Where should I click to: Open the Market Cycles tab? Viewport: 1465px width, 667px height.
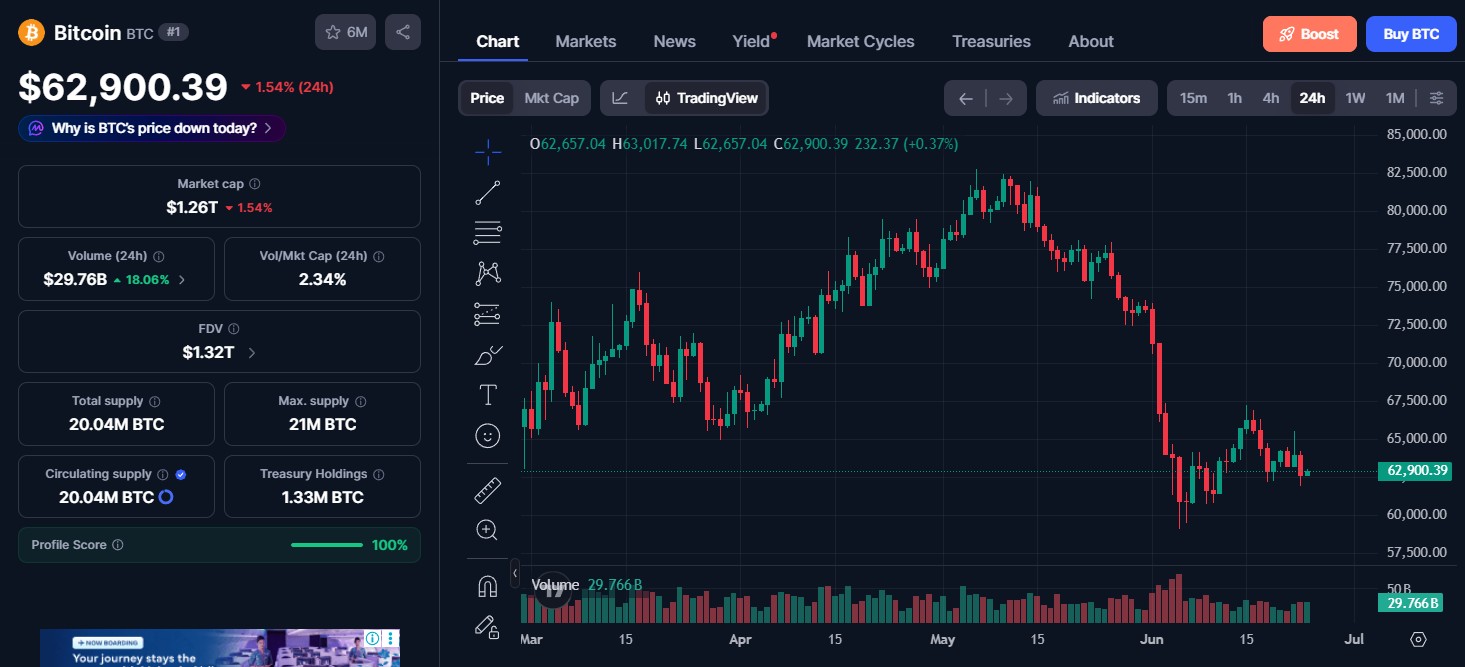(x=861, y=41)
